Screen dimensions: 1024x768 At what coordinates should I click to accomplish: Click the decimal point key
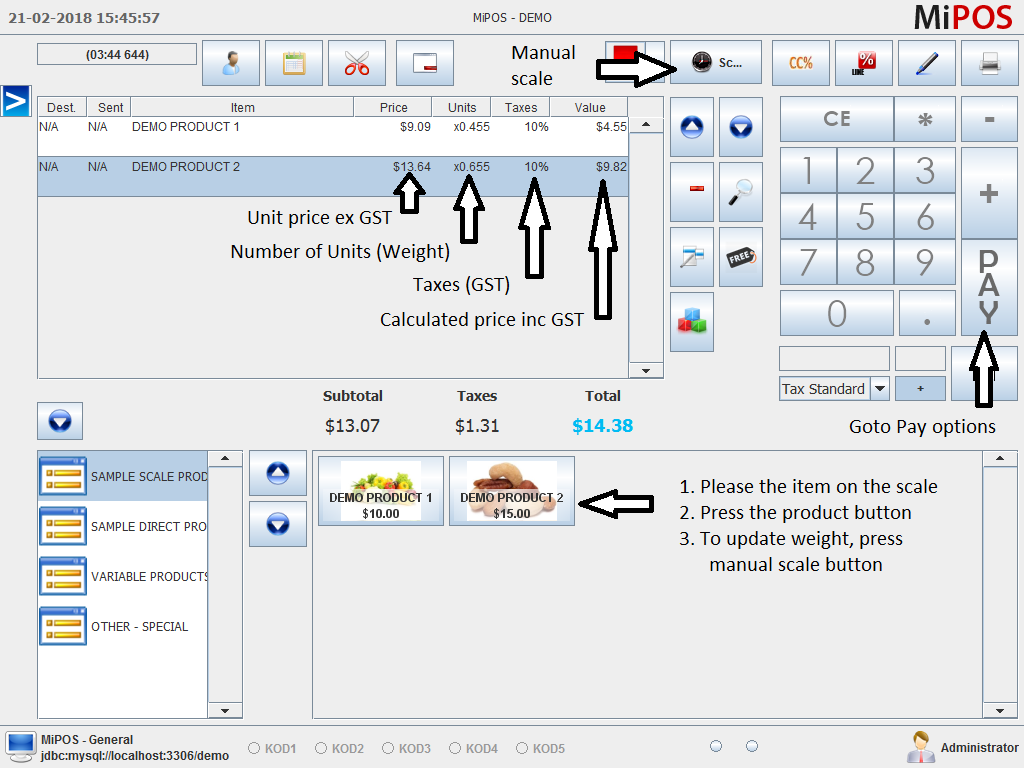(x=927, y=313)
